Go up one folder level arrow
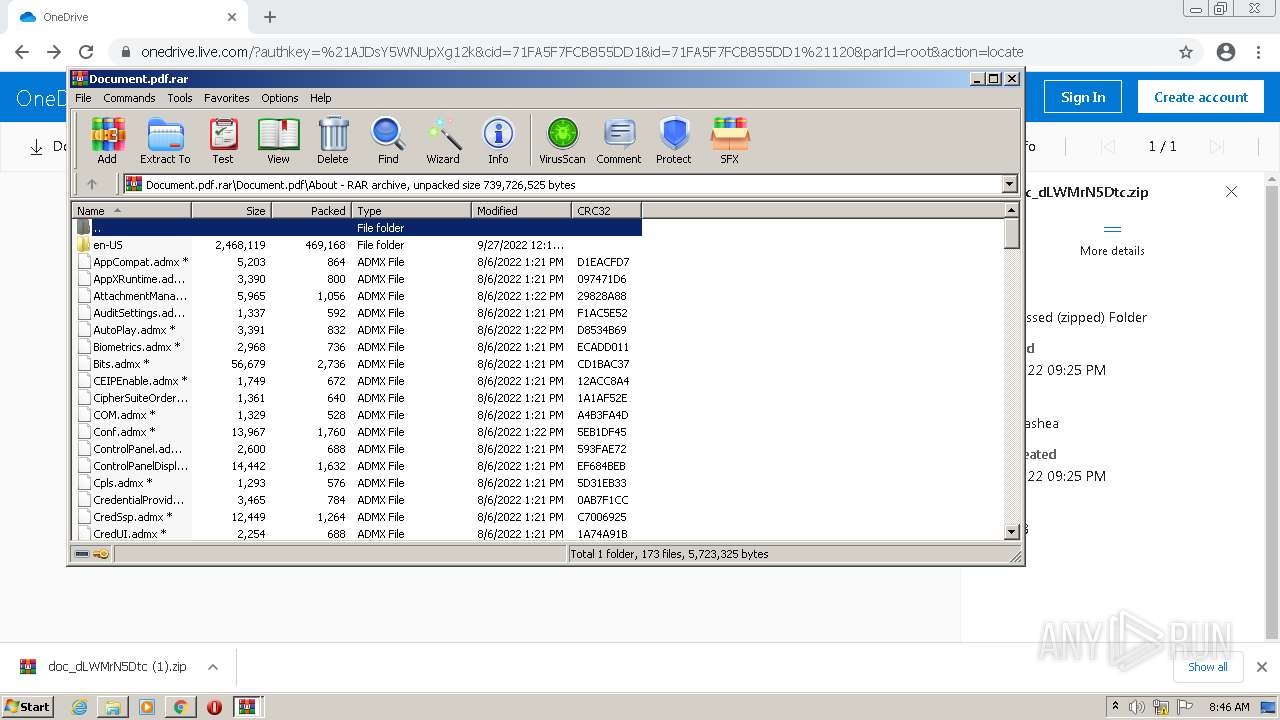This screenshot has width=1280, height=720. point(92,184)
